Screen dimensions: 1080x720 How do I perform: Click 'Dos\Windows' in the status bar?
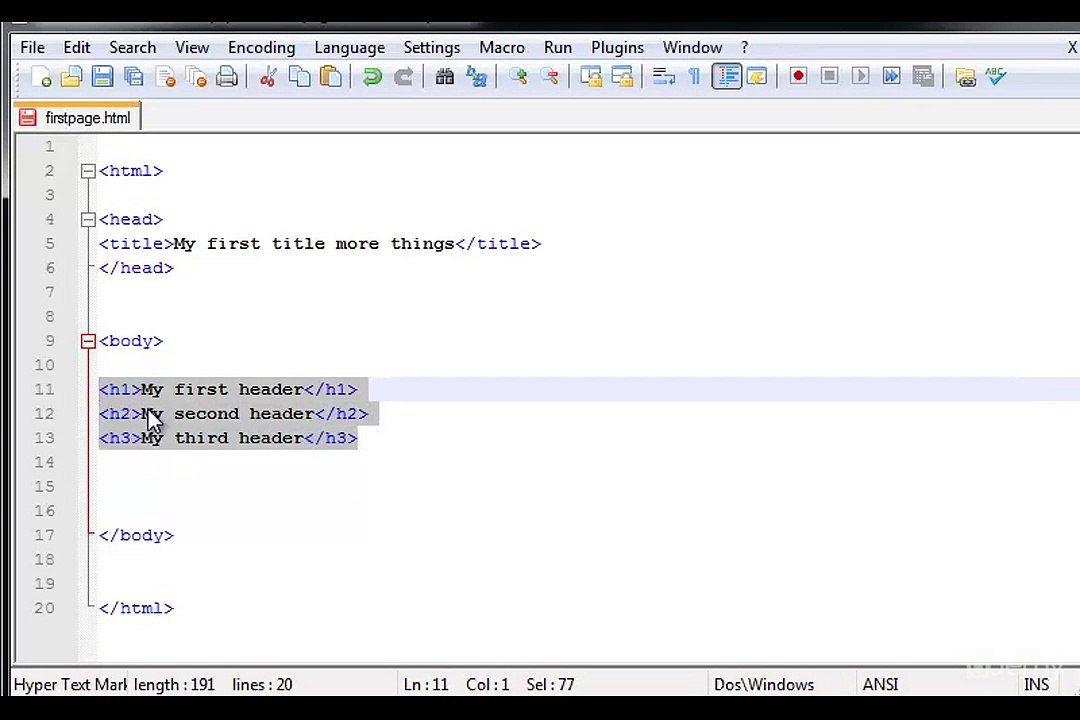(x=764, y=684)
